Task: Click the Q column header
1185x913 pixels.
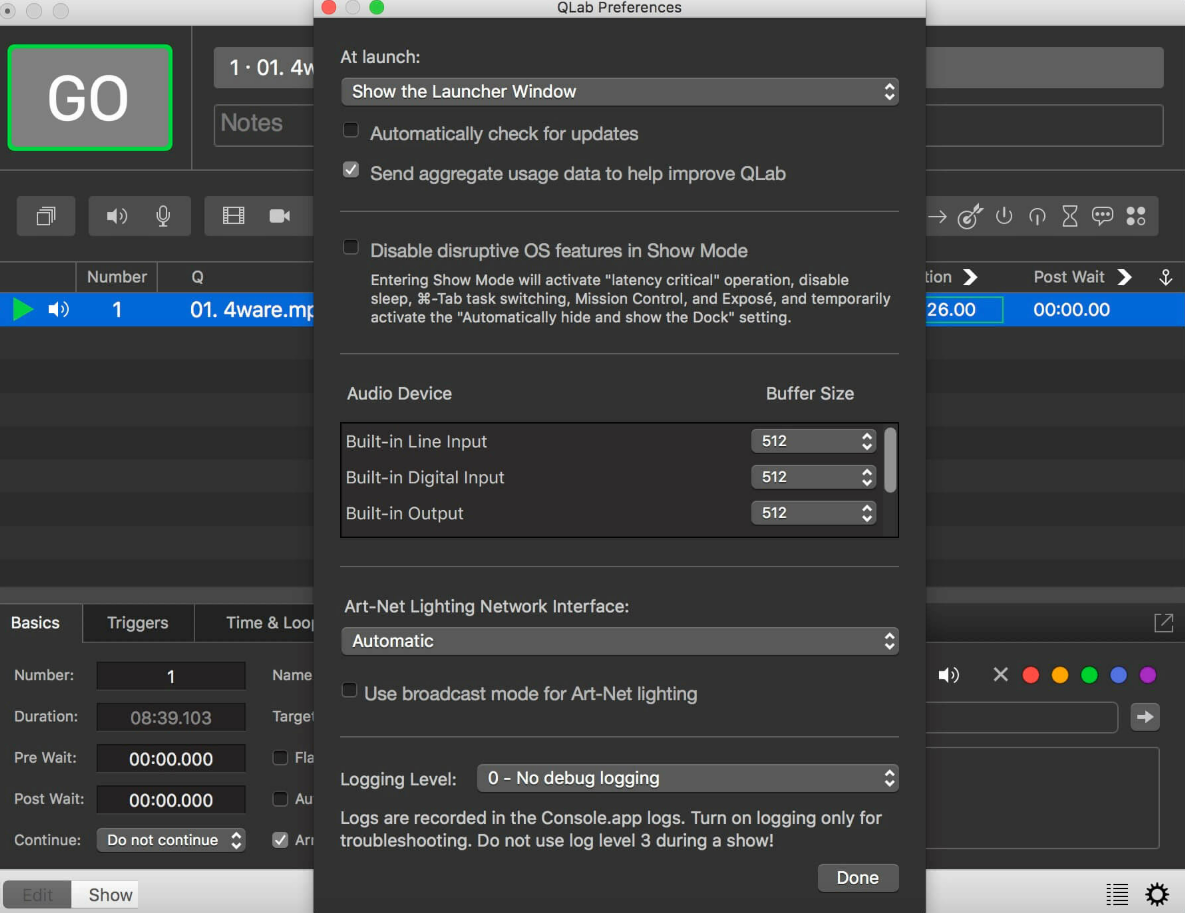Action: coord(197,277)
